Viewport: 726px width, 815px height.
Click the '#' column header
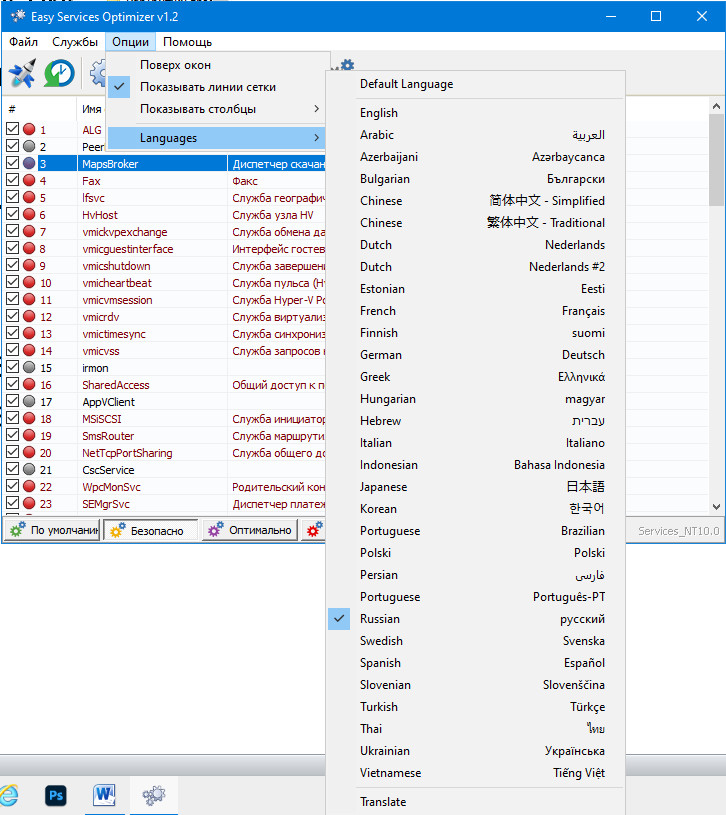[x=39, y=109]
